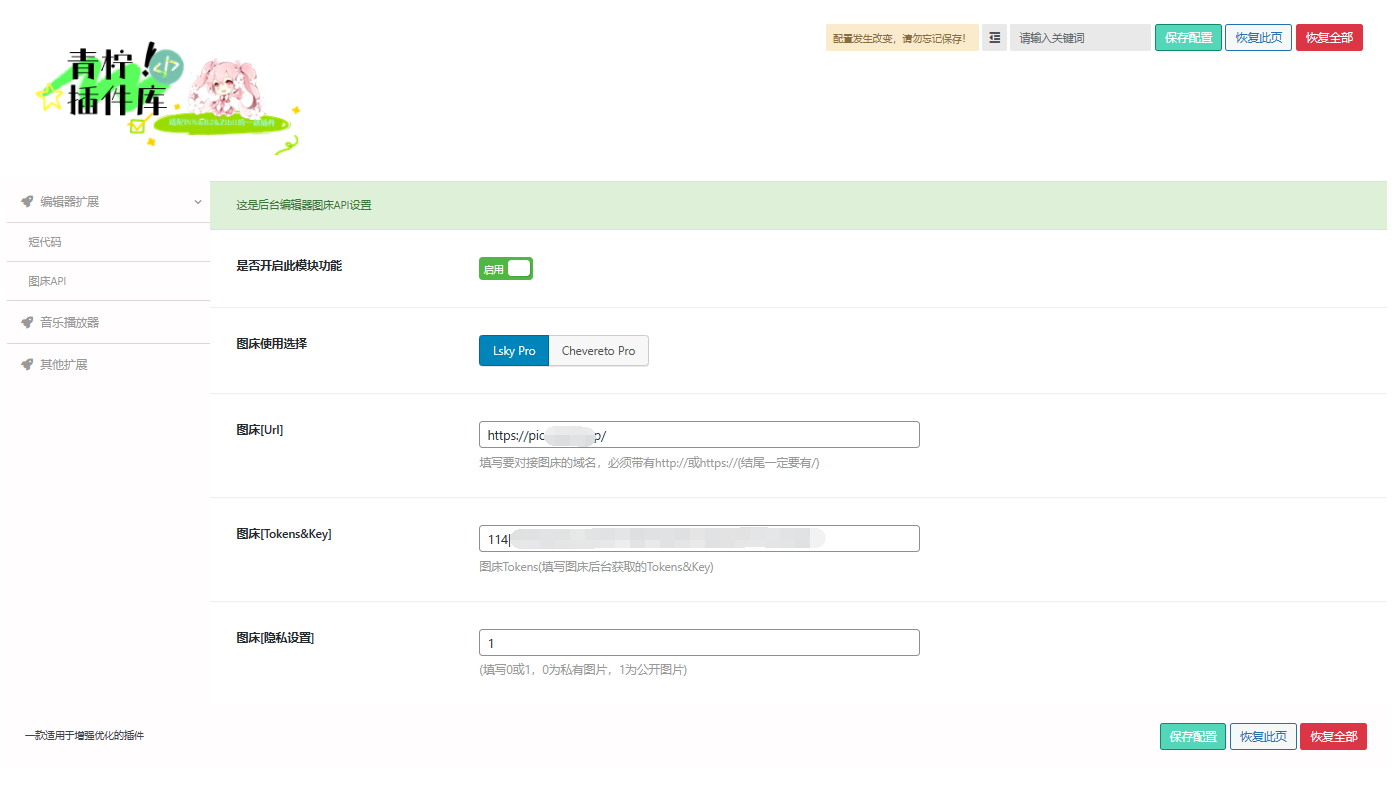The width and height of the screenshot is (1396, 807).
Task: Click the bottom 恢复全部 button
Action: pos(1333,736)
